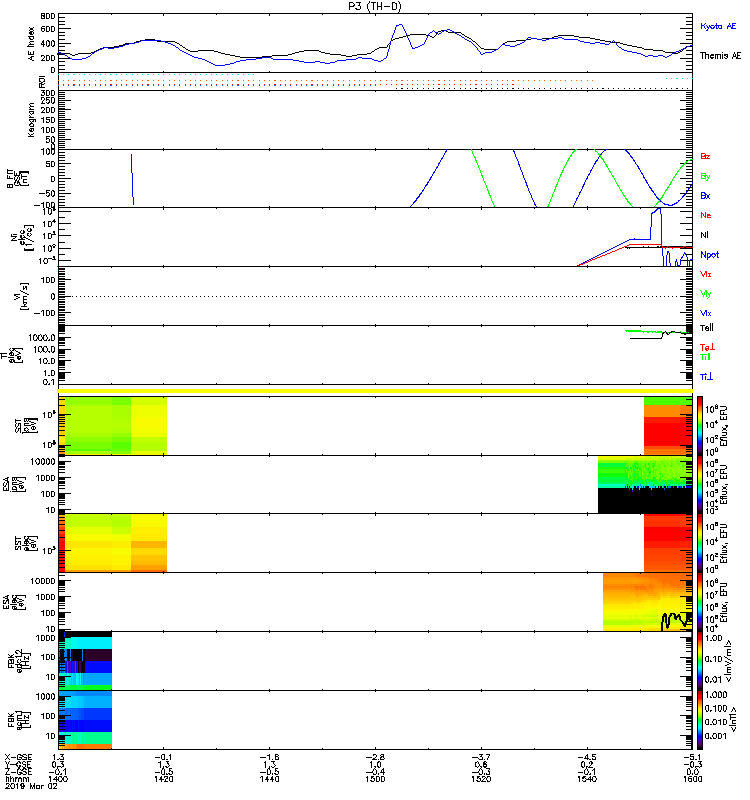Viewport: 750px width, 800px height.
Task: Click the FBK edc12 spectrogram data block
Action: point(85,661)
